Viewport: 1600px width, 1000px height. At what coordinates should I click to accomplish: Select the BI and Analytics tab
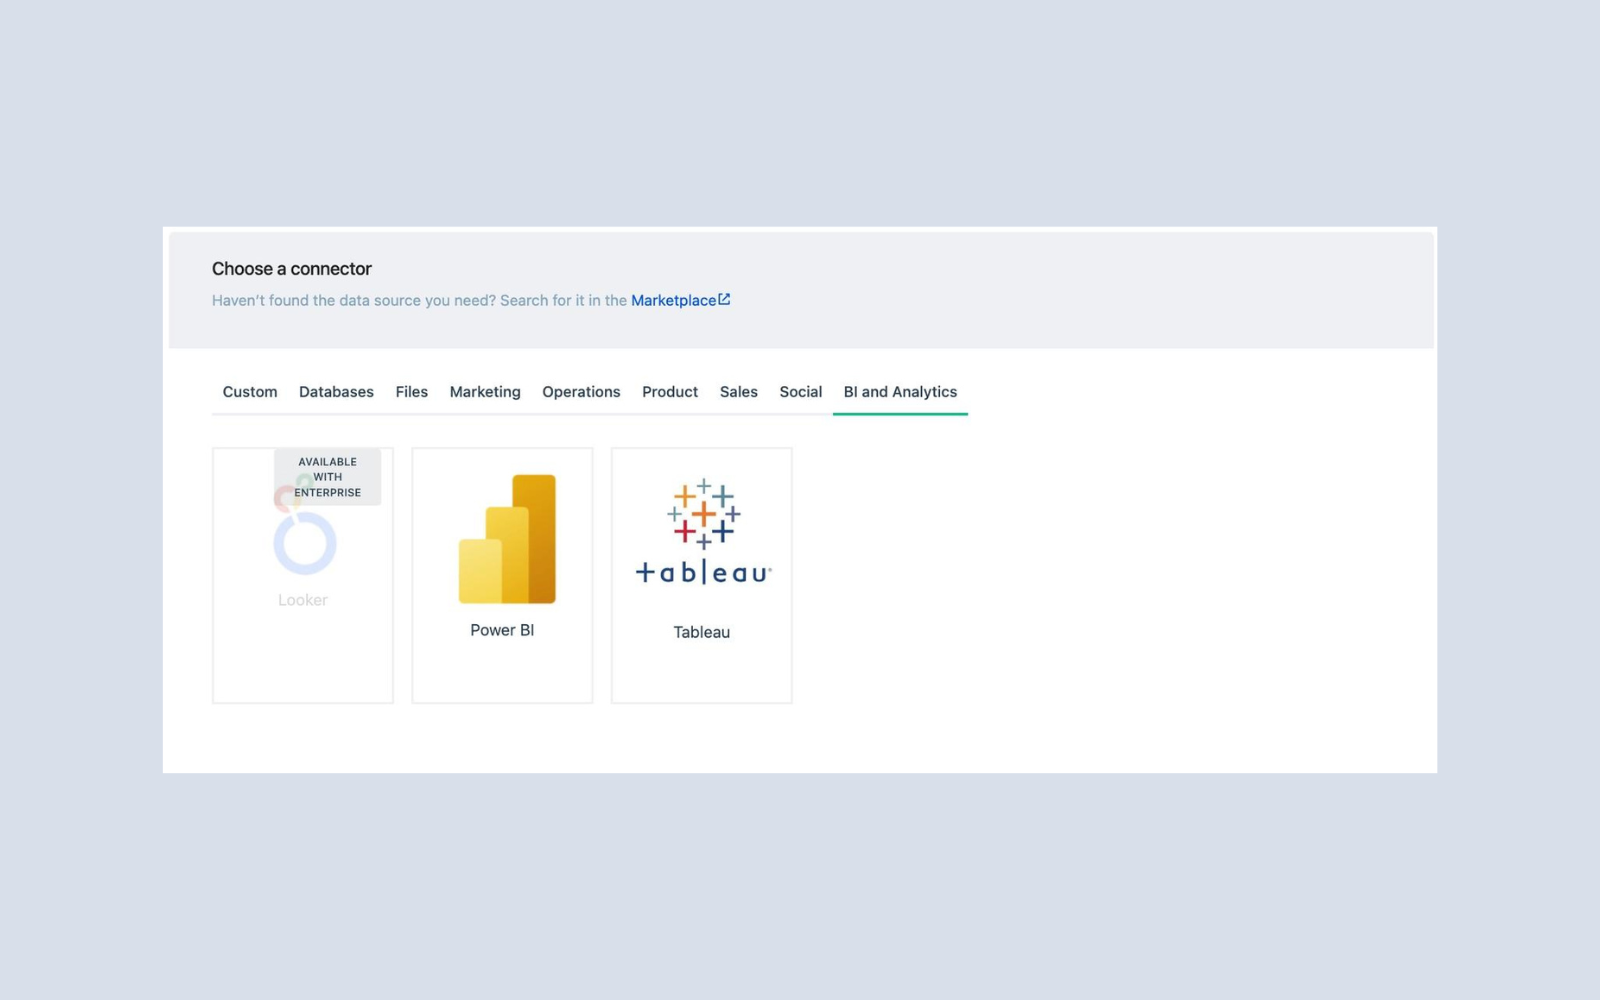coord(900,392)
